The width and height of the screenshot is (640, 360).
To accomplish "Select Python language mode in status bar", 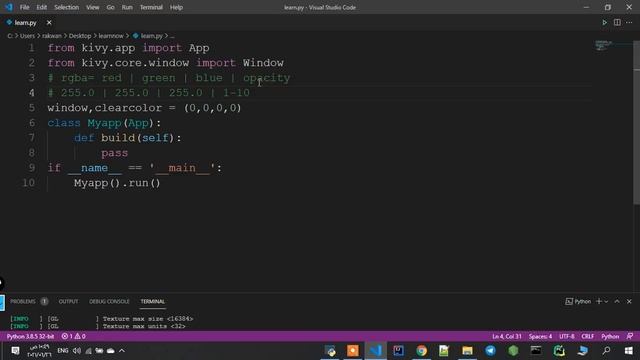I will [x=610, y=337].
